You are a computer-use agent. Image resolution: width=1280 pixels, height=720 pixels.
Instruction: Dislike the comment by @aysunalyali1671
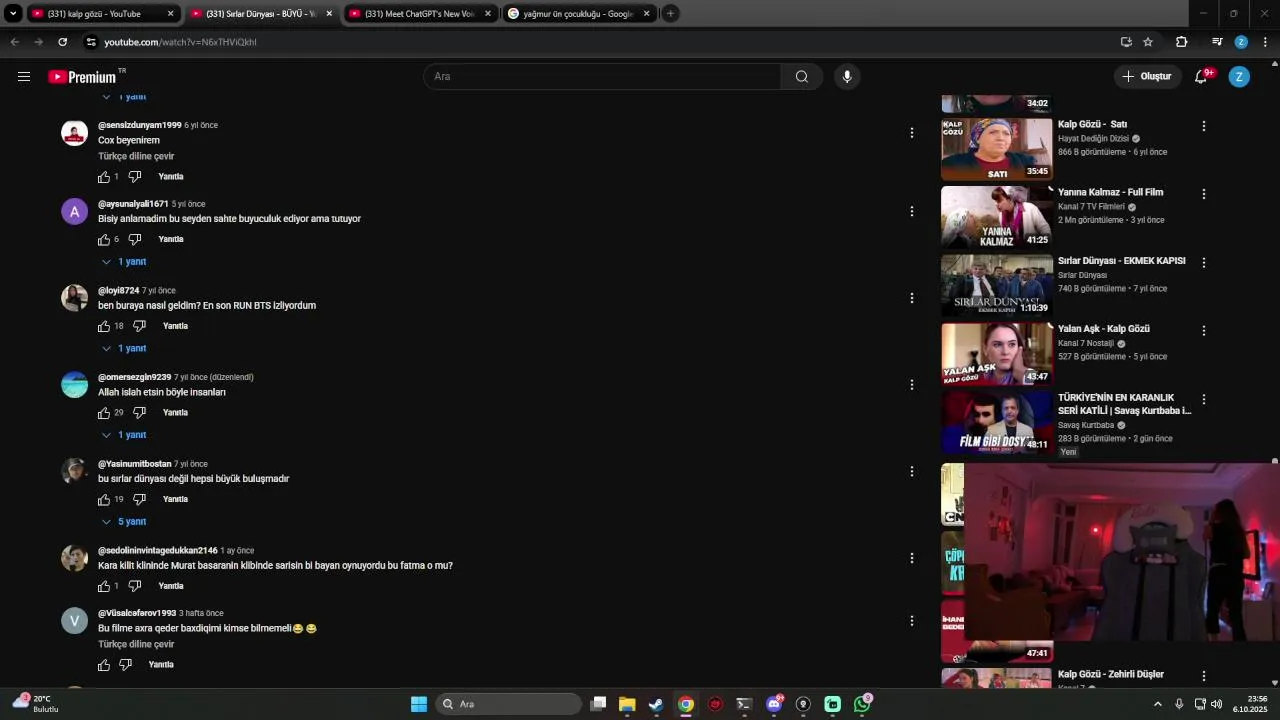coord(135,240)
